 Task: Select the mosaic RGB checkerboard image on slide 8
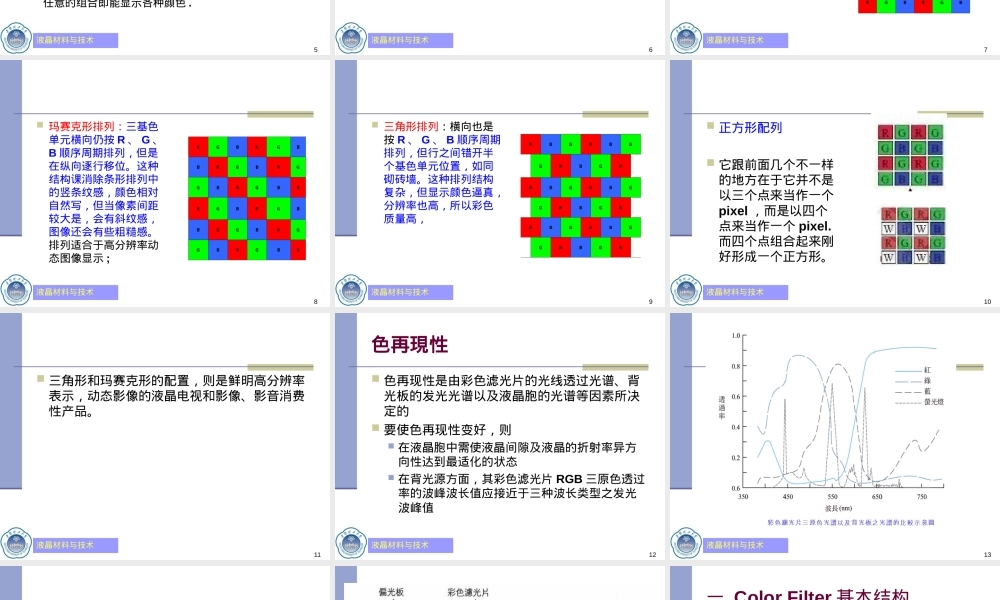[247, 198]
